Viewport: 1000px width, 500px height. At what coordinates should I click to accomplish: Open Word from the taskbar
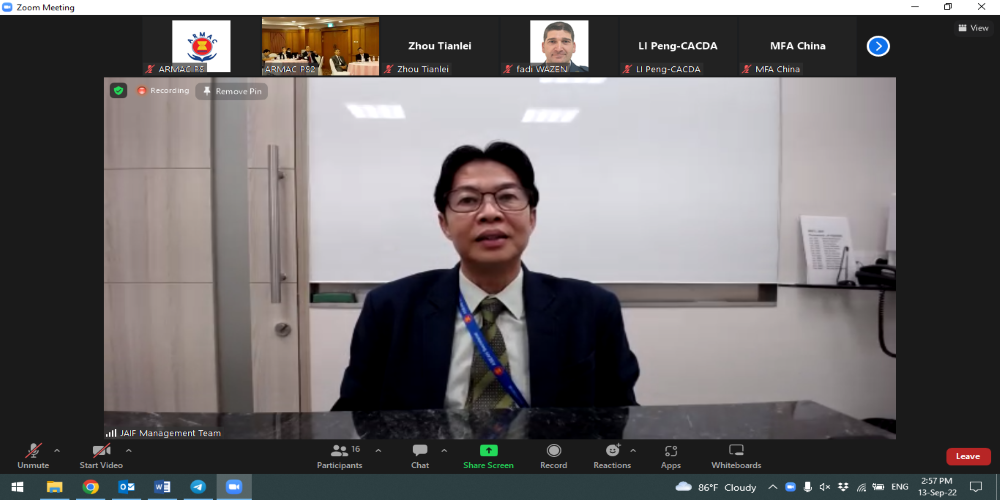pos(162,487)
